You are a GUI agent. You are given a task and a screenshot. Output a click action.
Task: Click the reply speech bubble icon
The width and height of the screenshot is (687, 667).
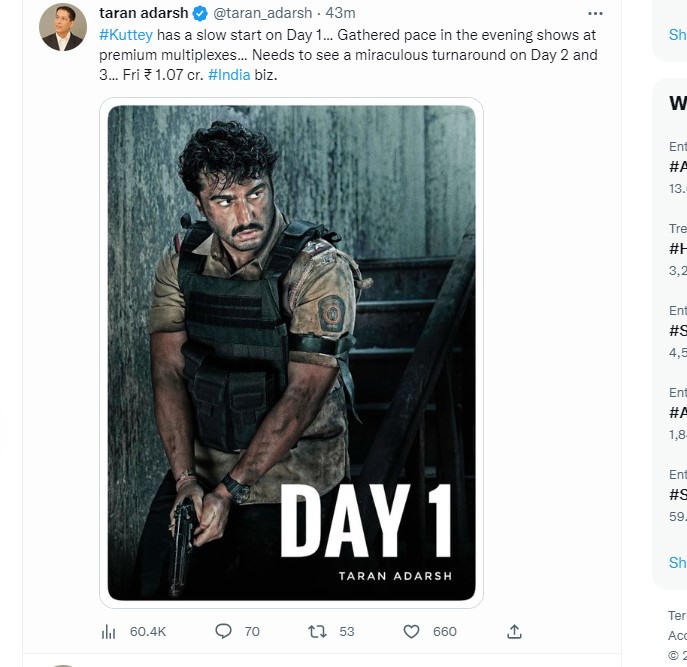[x=224, y=631]
